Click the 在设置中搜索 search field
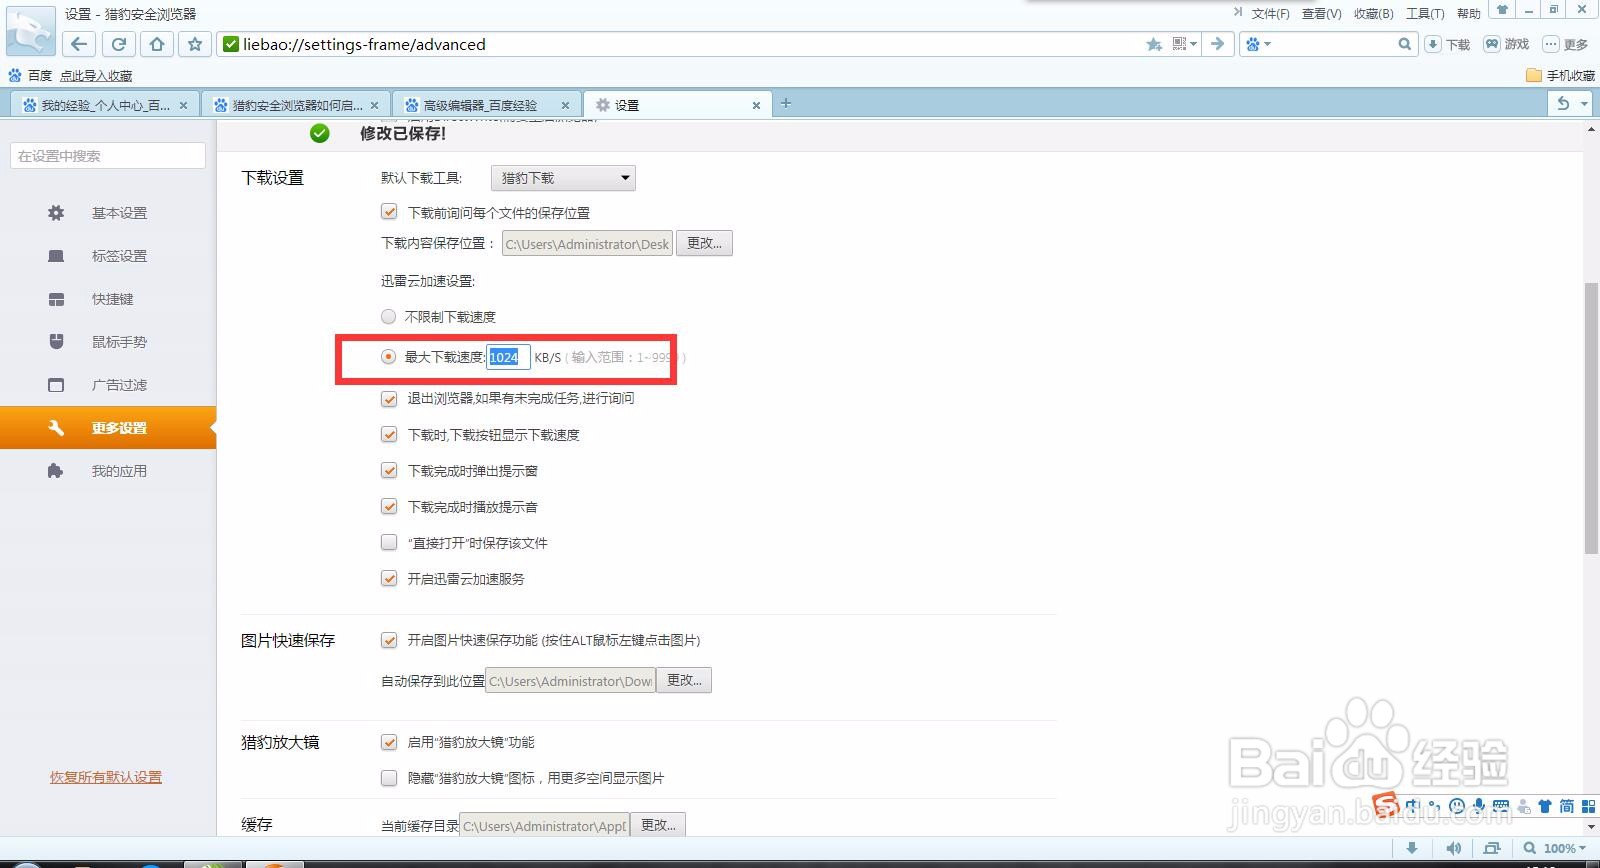The image size is (1600, 868). click(x=108, y=155)
